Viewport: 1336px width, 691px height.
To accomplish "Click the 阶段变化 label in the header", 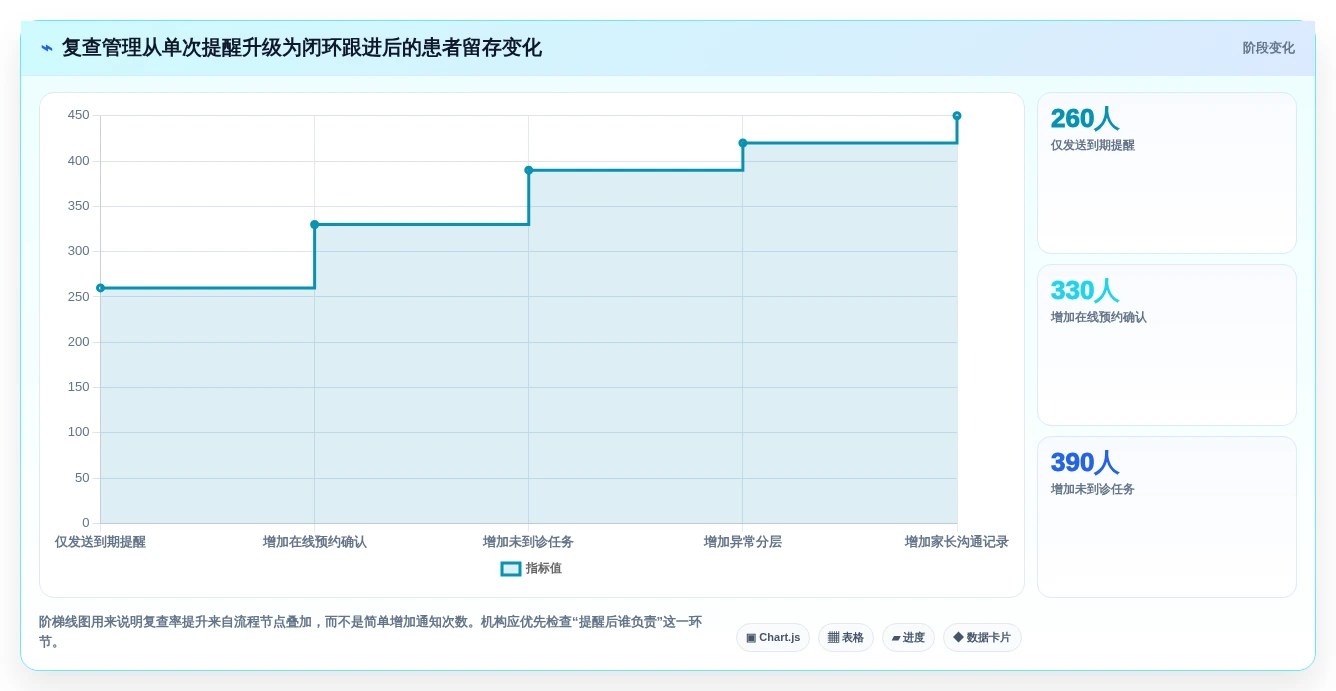I will (x=1268, y=48).
